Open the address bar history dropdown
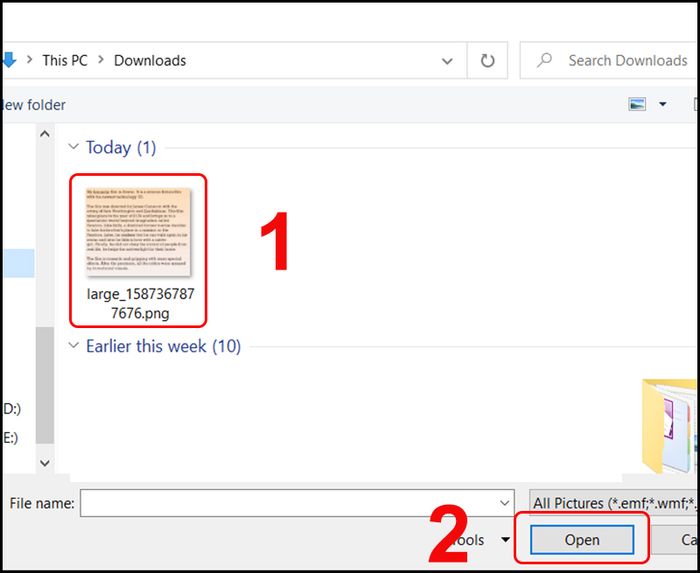This screenshot has width=700, height=573. (447, 61)
